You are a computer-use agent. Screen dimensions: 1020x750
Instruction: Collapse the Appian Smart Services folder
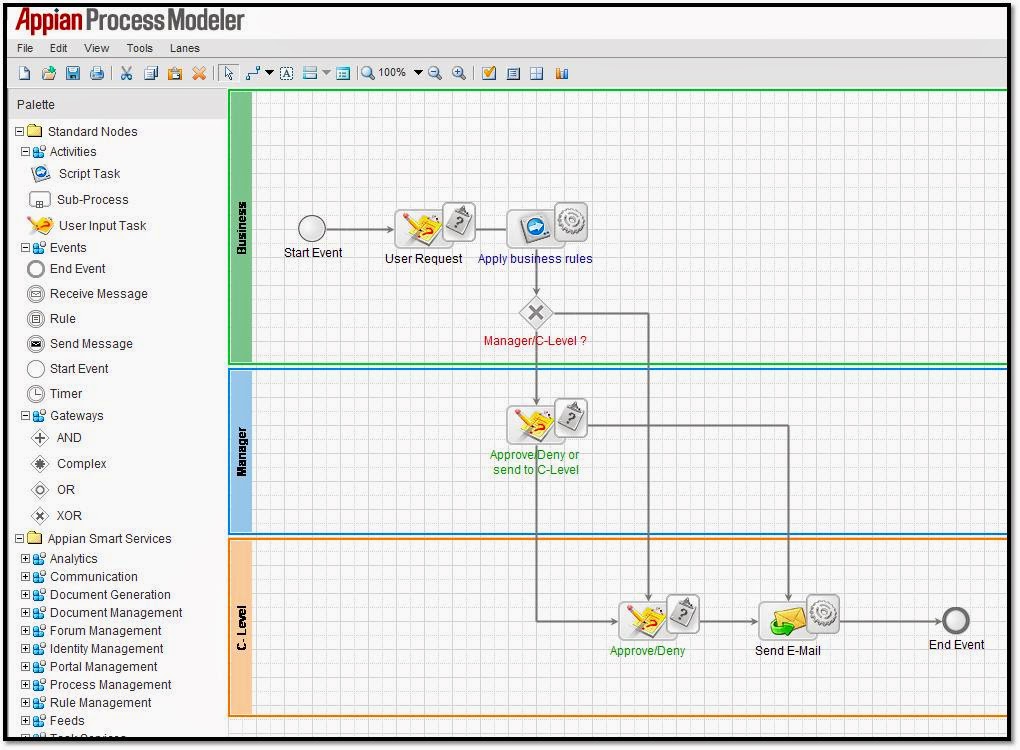(20, 539)
